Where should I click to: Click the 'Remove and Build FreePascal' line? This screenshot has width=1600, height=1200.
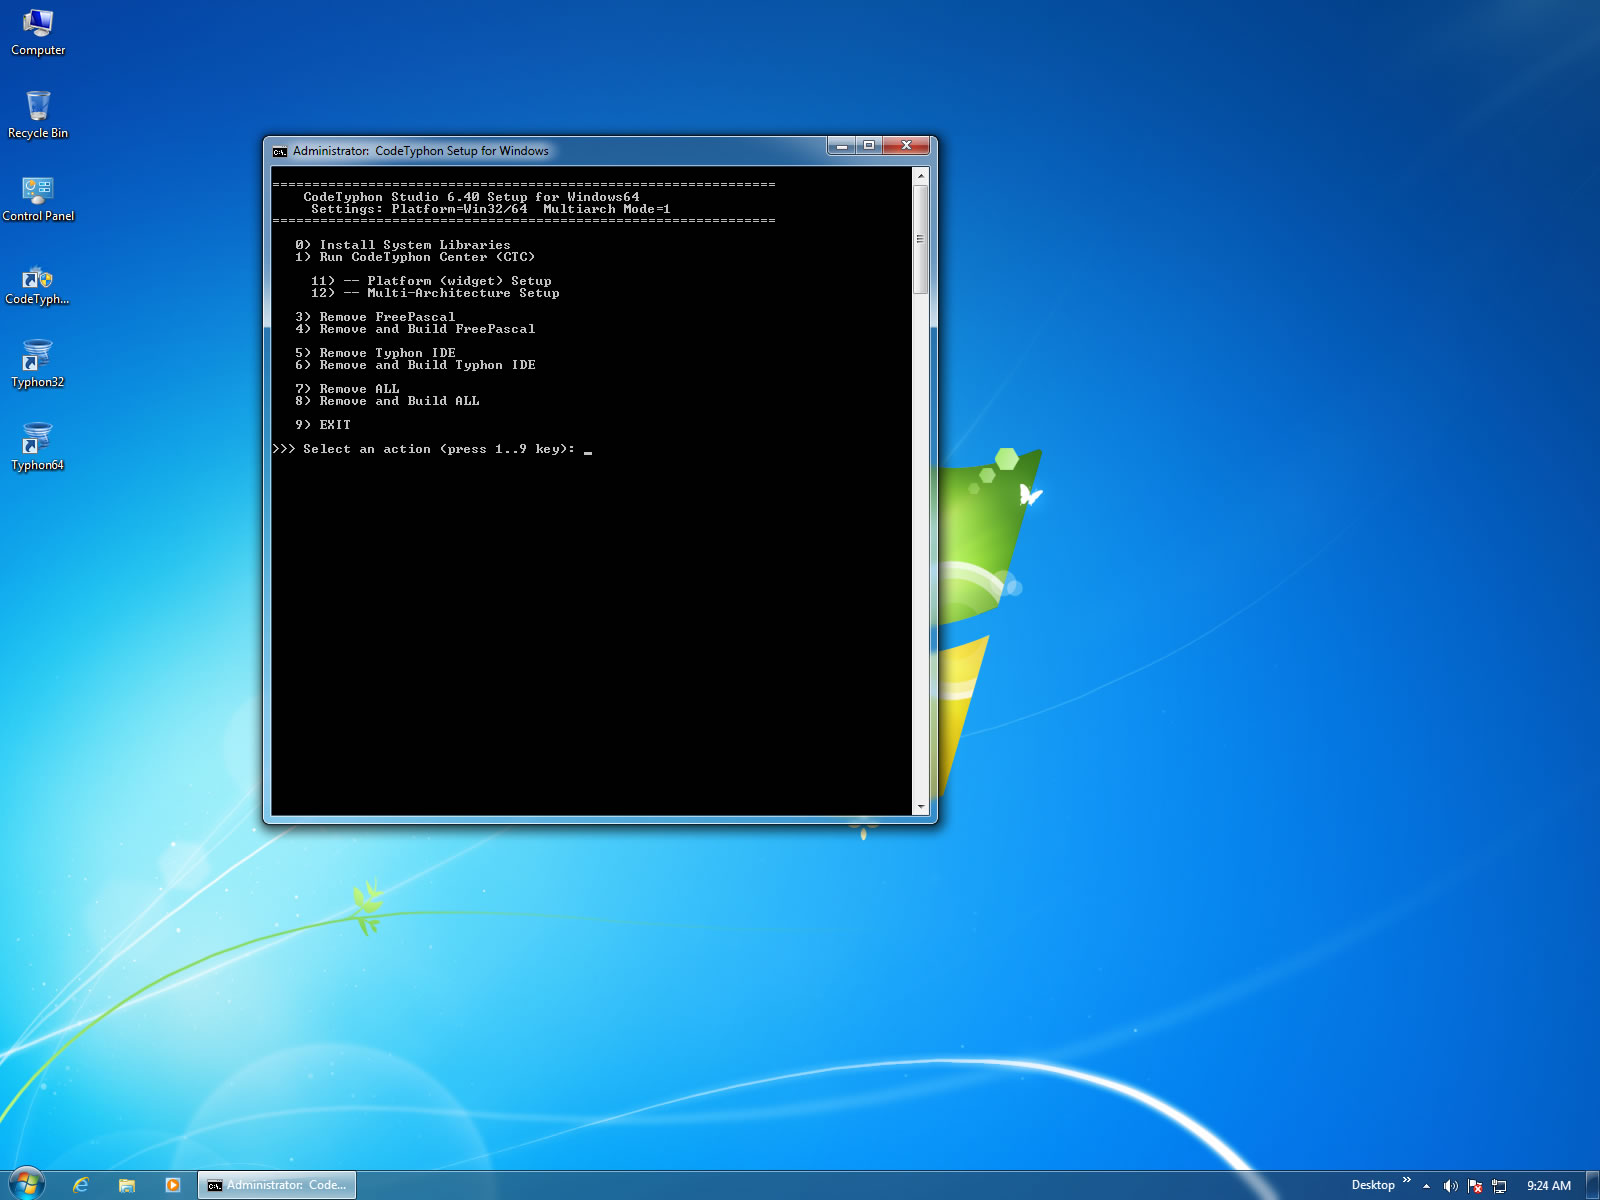(x=415, y=329)
